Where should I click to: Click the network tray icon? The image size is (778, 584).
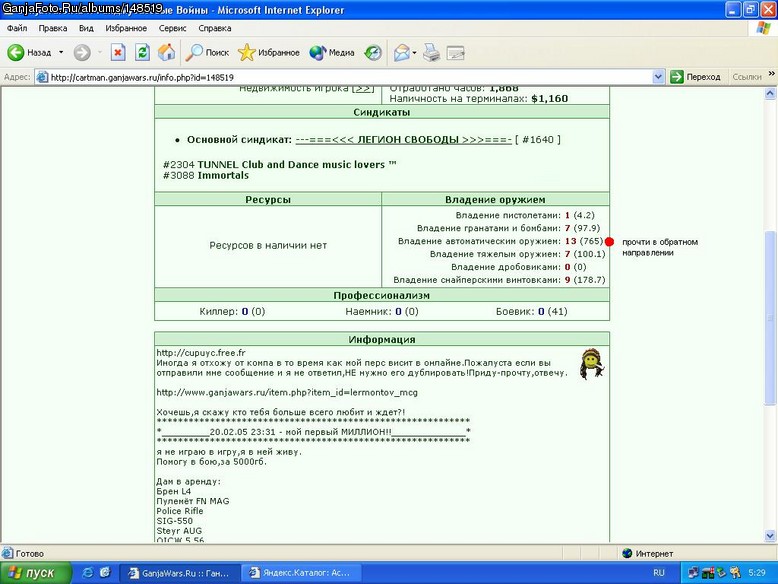[x=694, y=573]
